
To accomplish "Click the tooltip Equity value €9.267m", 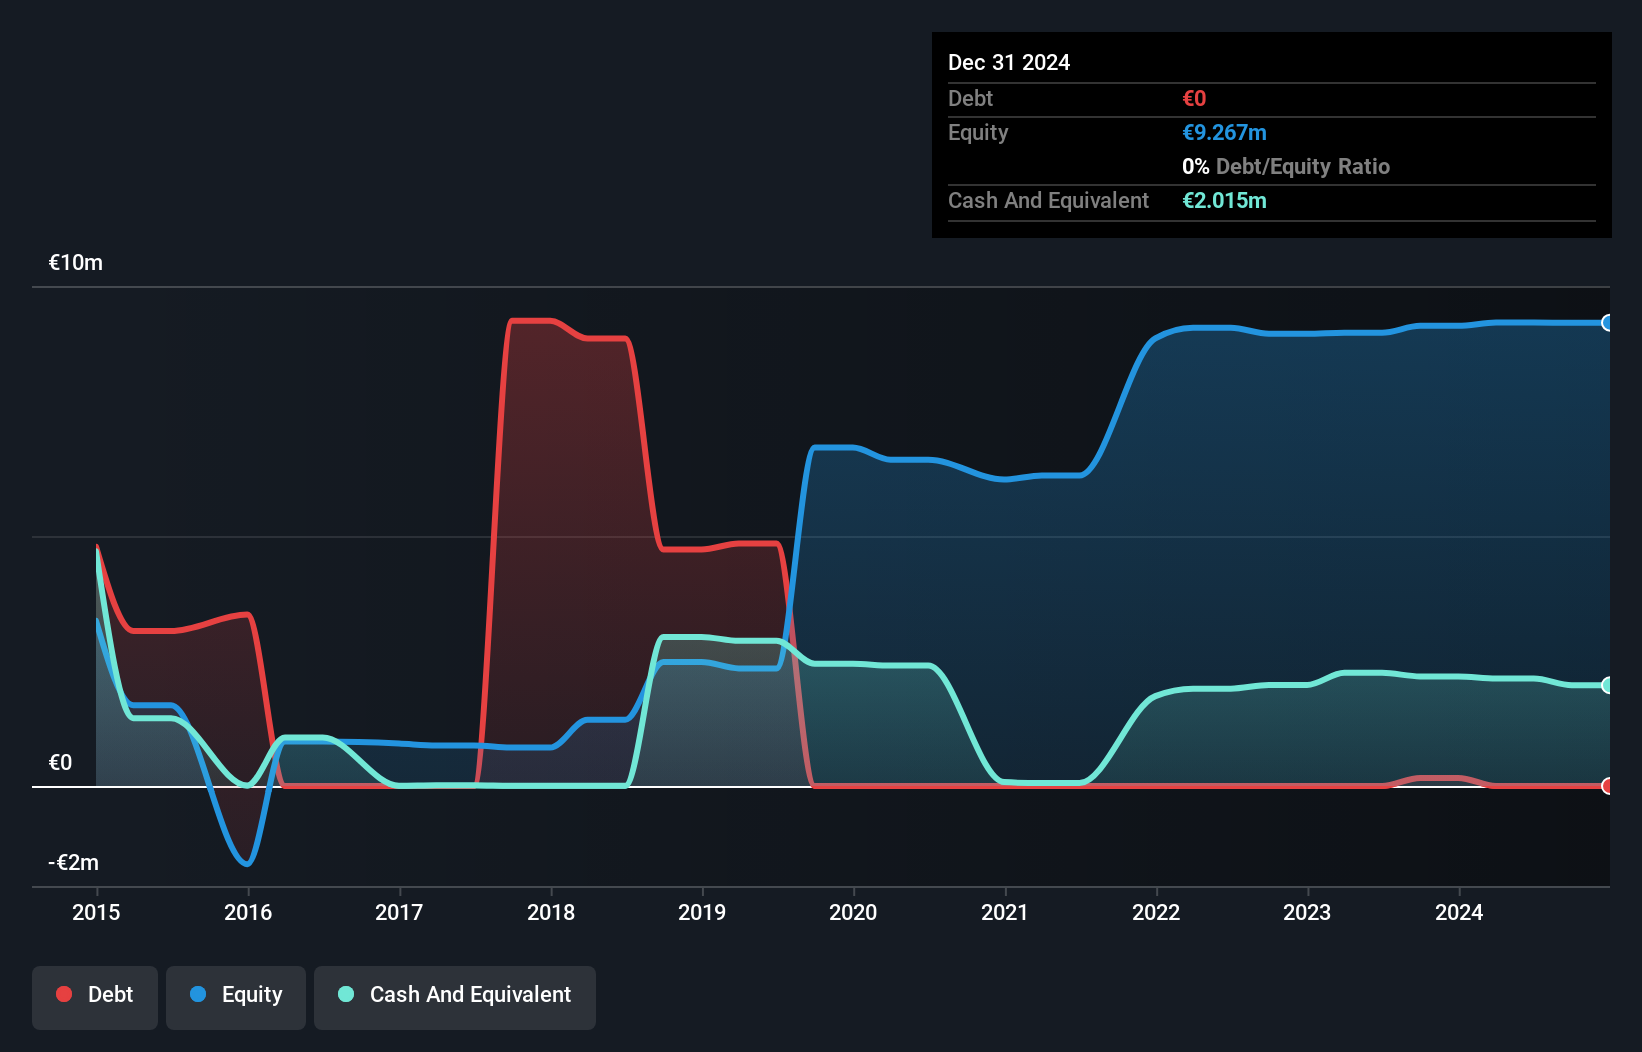I will click(x=1224, y=132).
